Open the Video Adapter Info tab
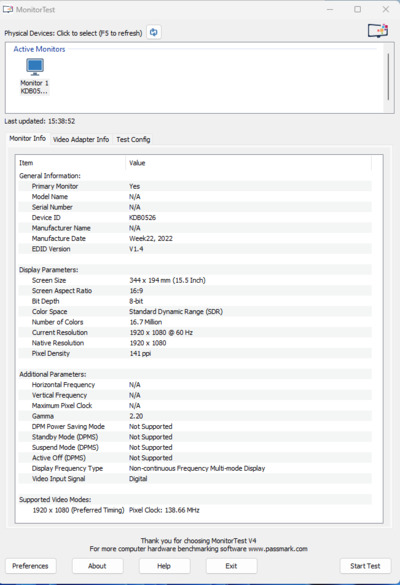400x585 pixels. click(x=81, y=140)
